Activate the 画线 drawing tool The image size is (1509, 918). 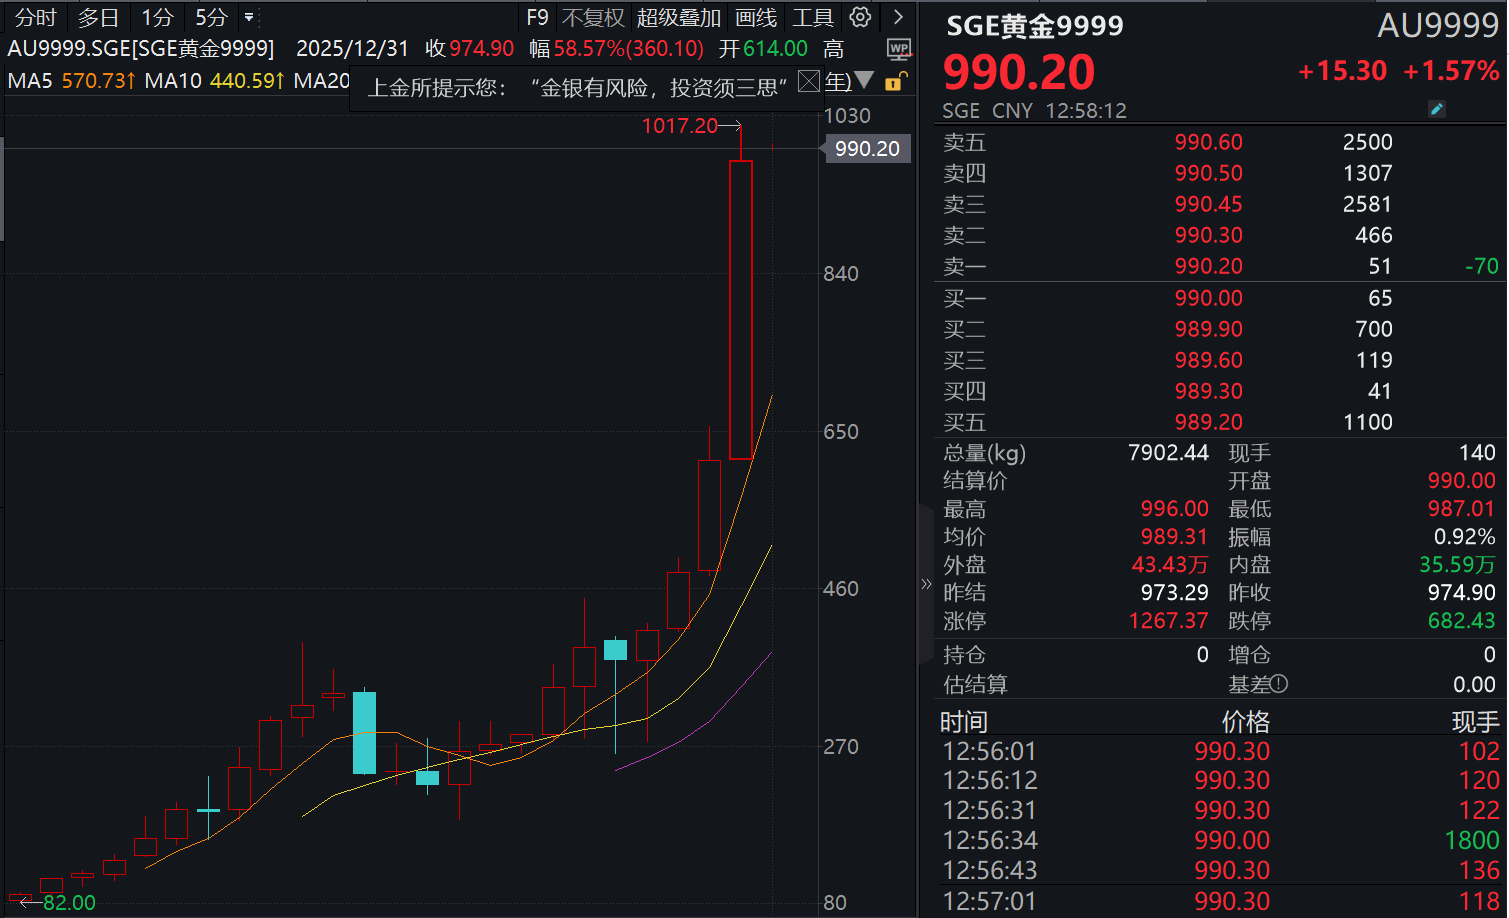point(757,17)
